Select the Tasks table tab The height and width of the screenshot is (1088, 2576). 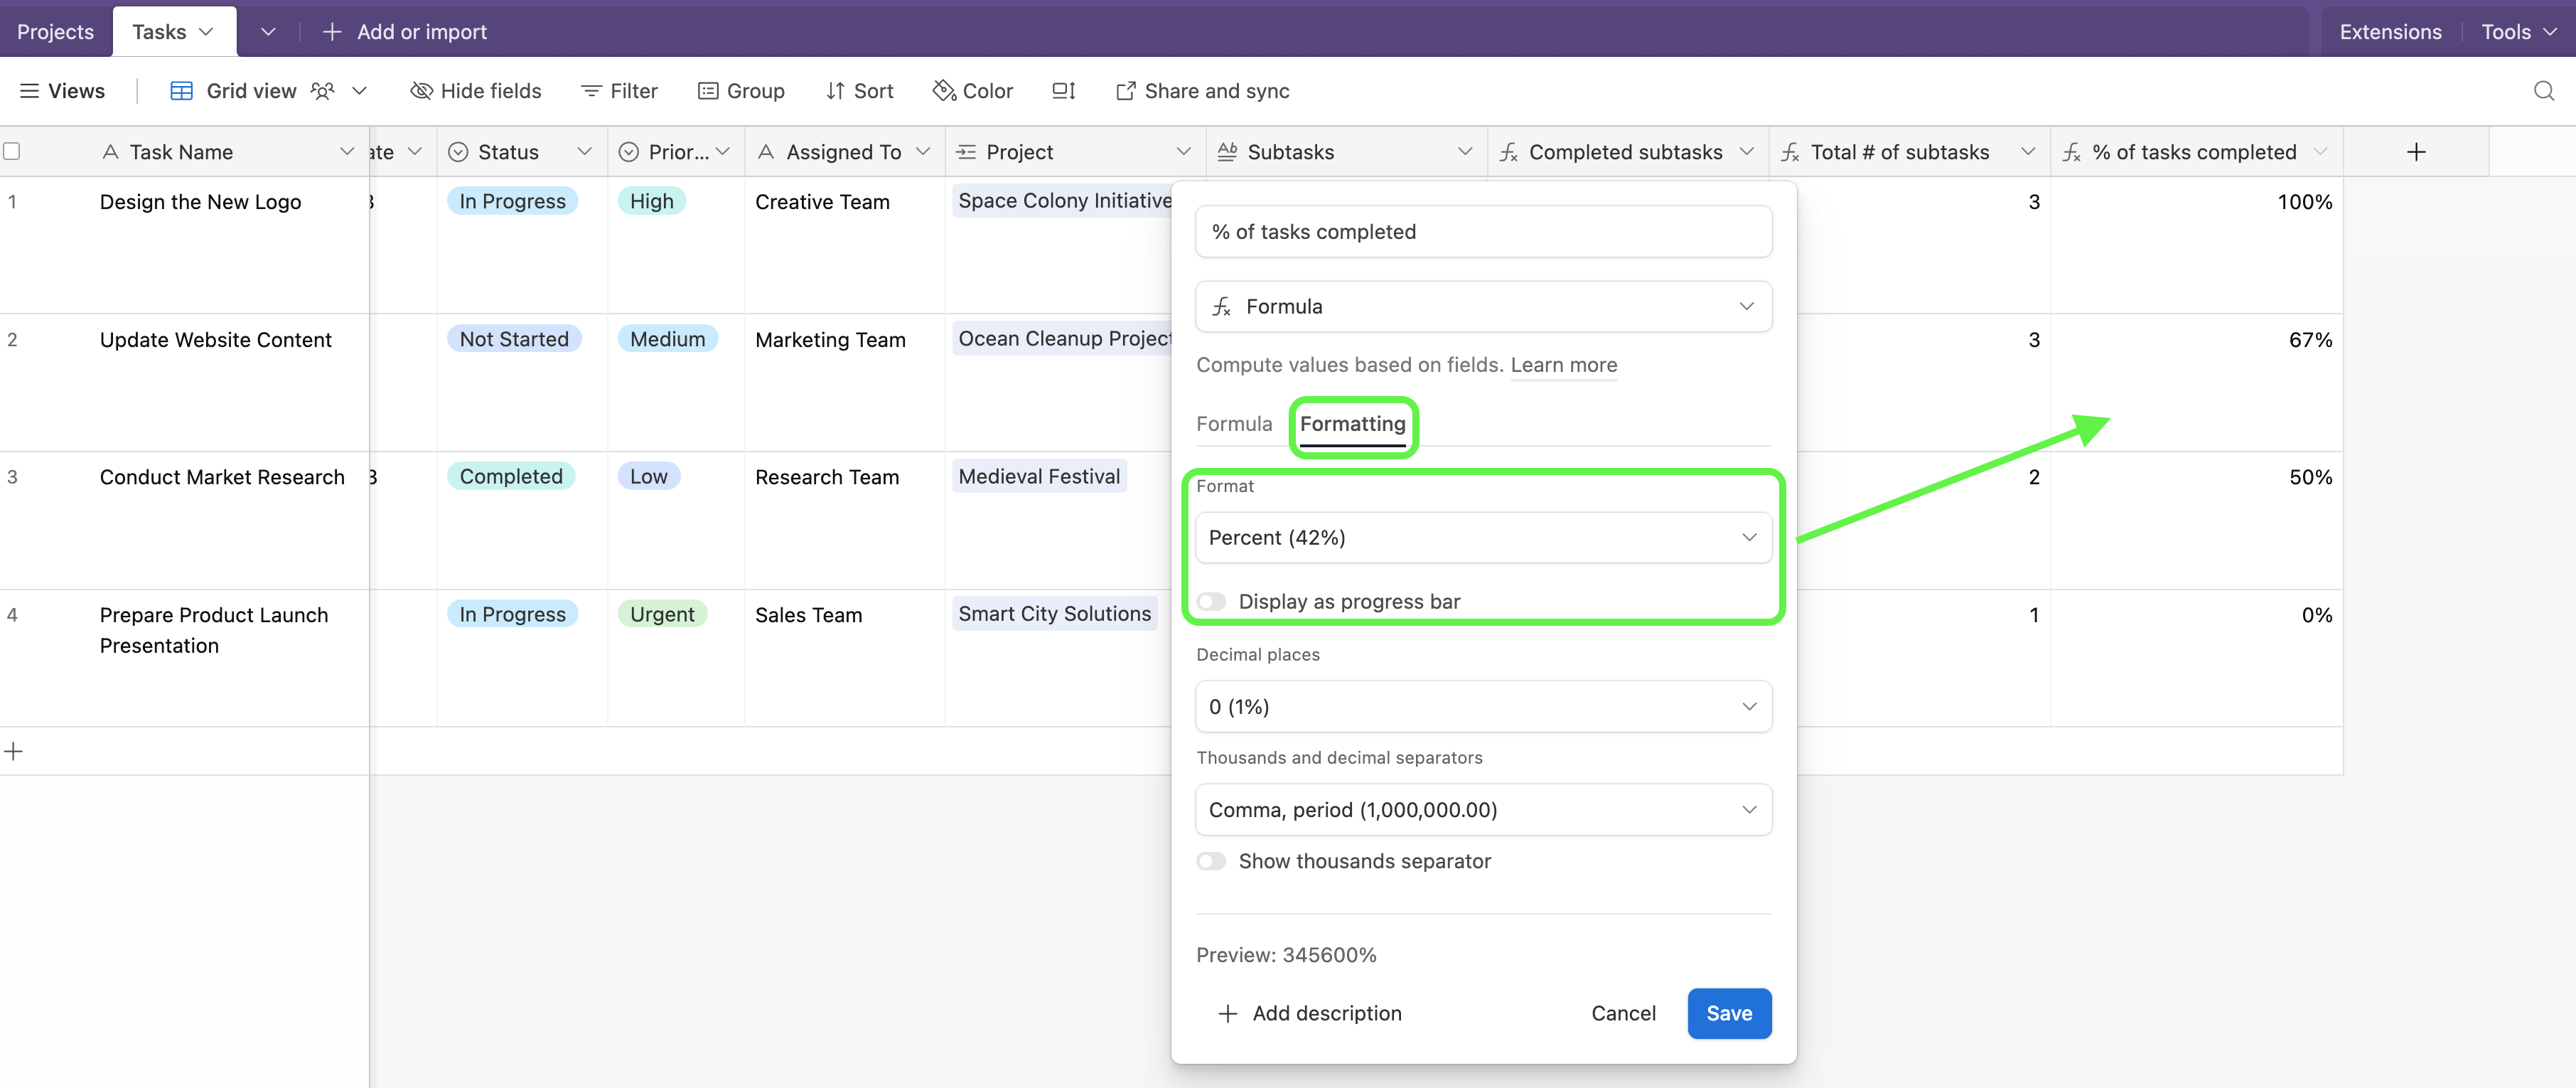tap(174, 32)
